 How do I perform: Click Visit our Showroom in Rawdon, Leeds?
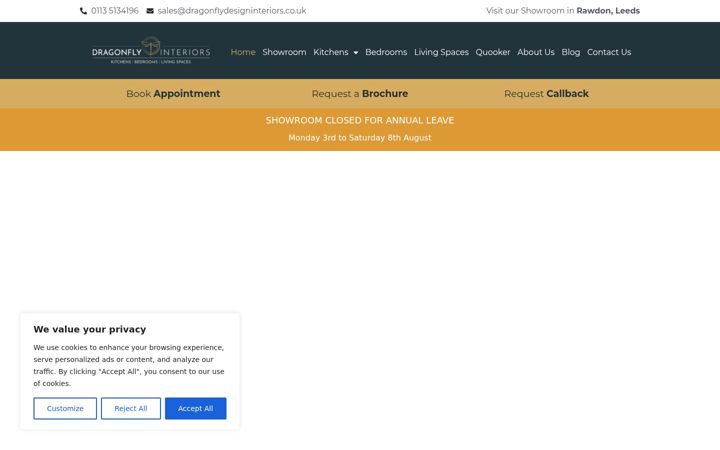tap(563, 11)
